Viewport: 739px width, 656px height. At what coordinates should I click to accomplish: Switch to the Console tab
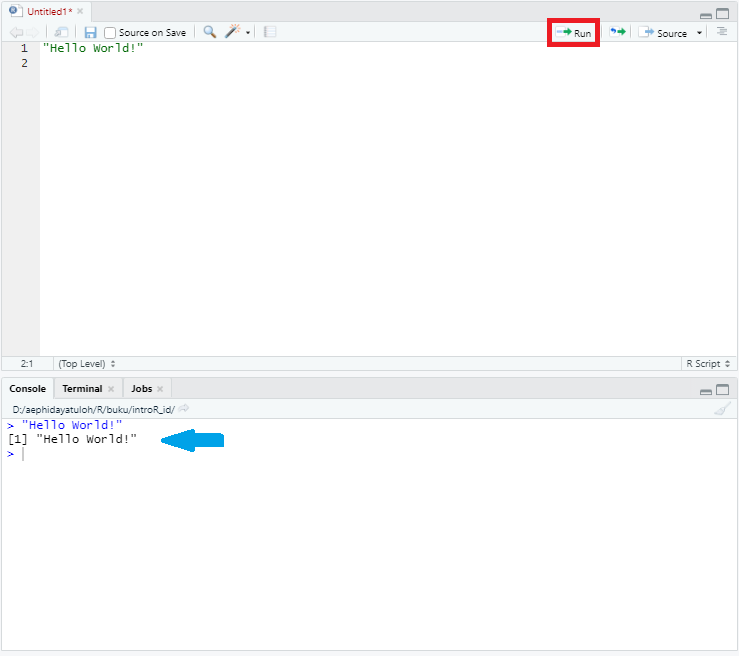28,389
